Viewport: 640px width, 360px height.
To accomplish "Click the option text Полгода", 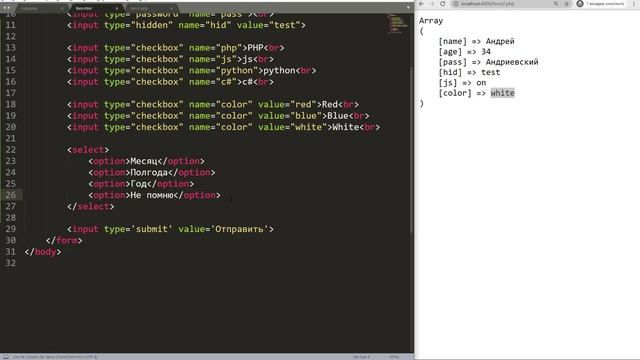I will click(x=149, y=173).
